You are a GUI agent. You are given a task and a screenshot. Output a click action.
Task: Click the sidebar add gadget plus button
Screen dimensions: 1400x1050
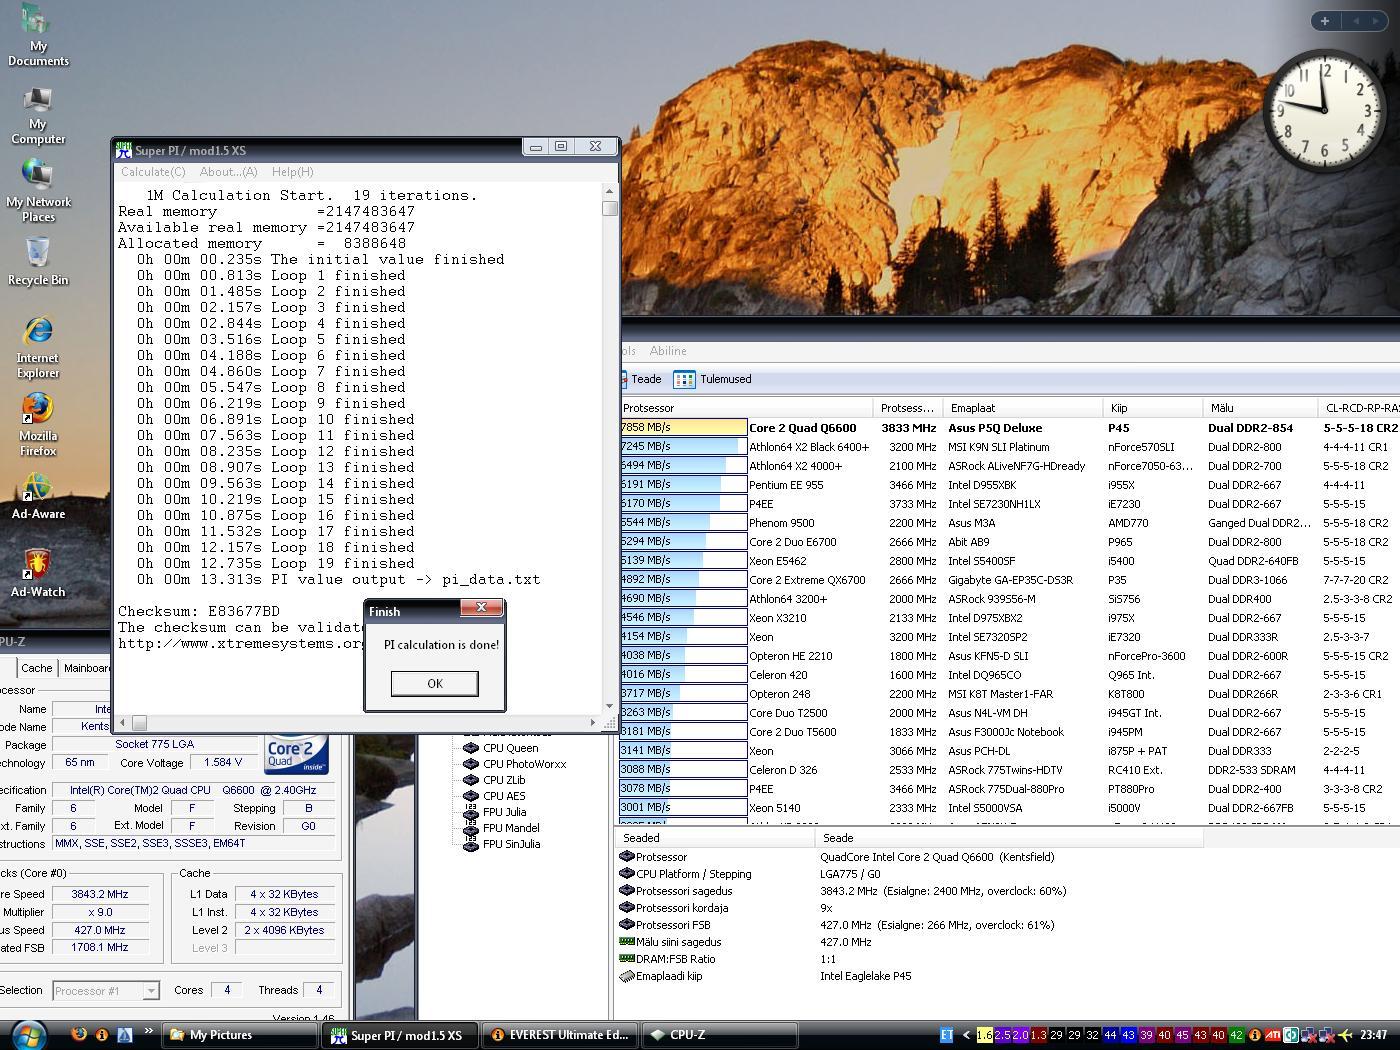(1325, 21)
